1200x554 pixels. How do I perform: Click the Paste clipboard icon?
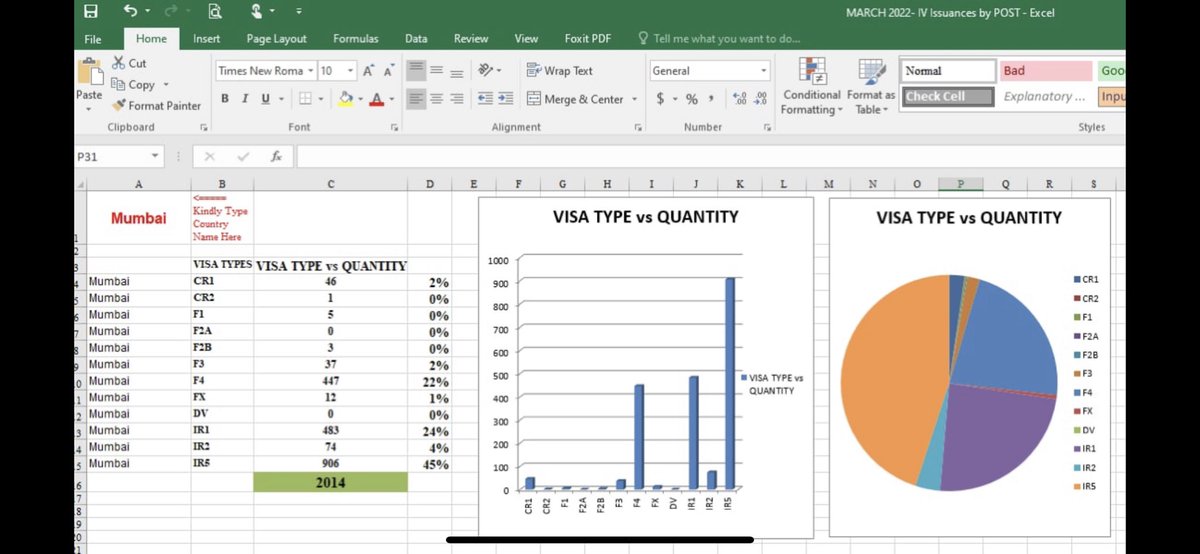[89, 70]
